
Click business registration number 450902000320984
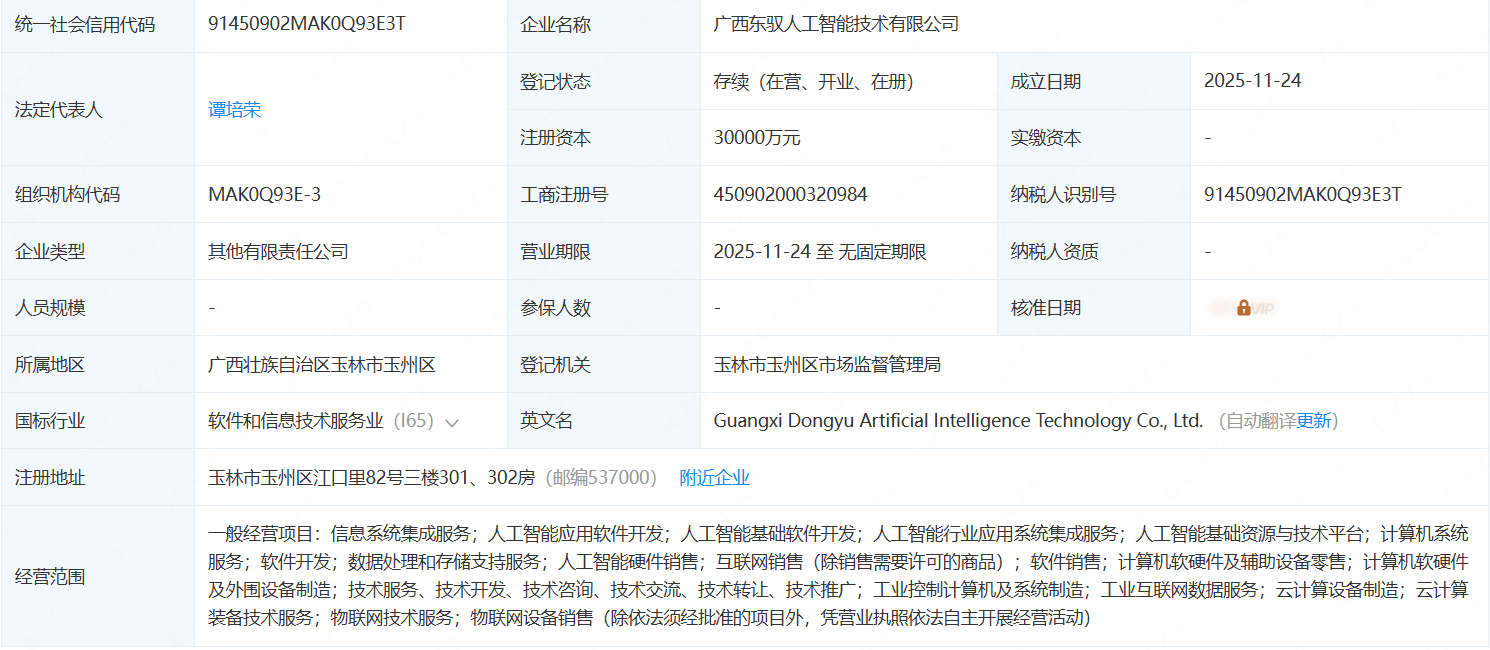point(790,195)
